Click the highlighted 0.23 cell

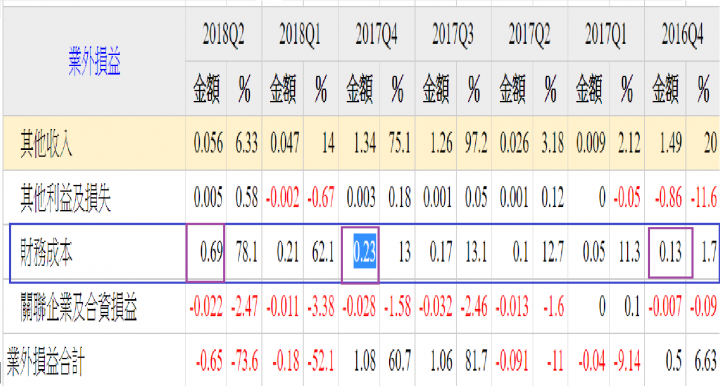click(365, 252)
